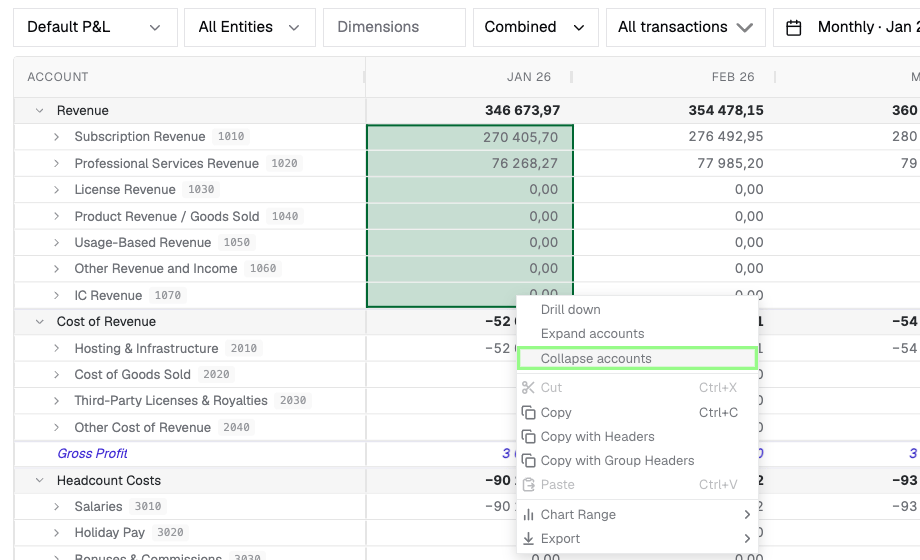The width and height of the screenshot is (920, 560).
Task: Expand the IC Revenue row
Action: pos(56,295)
